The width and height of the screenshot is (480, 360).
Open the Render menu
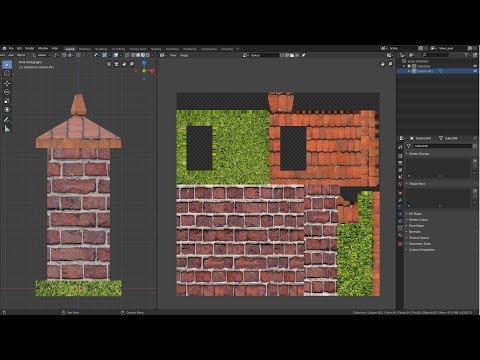(30, 48)
